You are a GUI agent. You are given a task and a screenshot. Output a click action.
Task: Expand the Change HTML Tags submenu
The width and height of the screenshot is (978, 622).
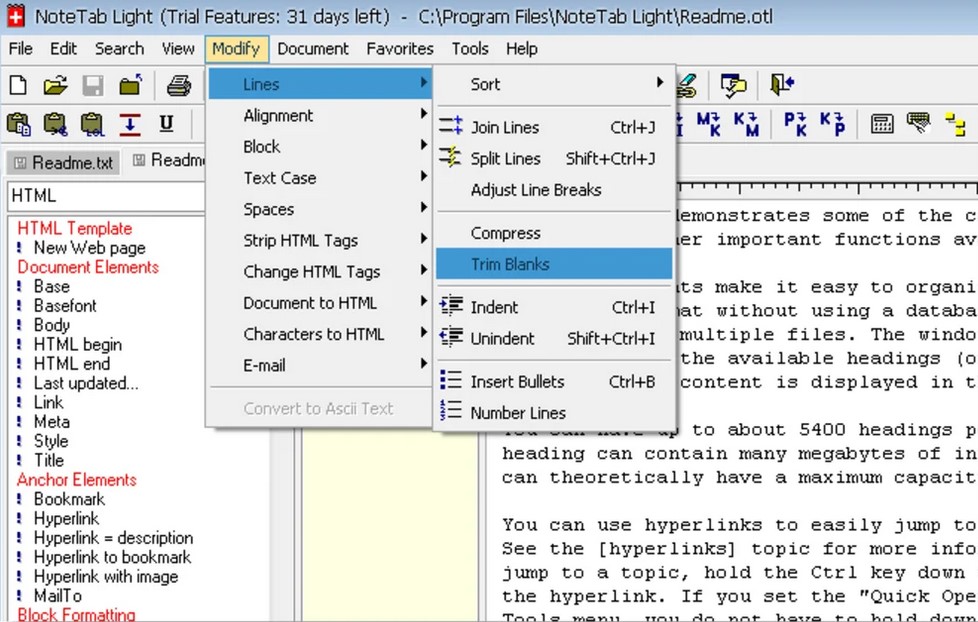[x=321, y=271]
